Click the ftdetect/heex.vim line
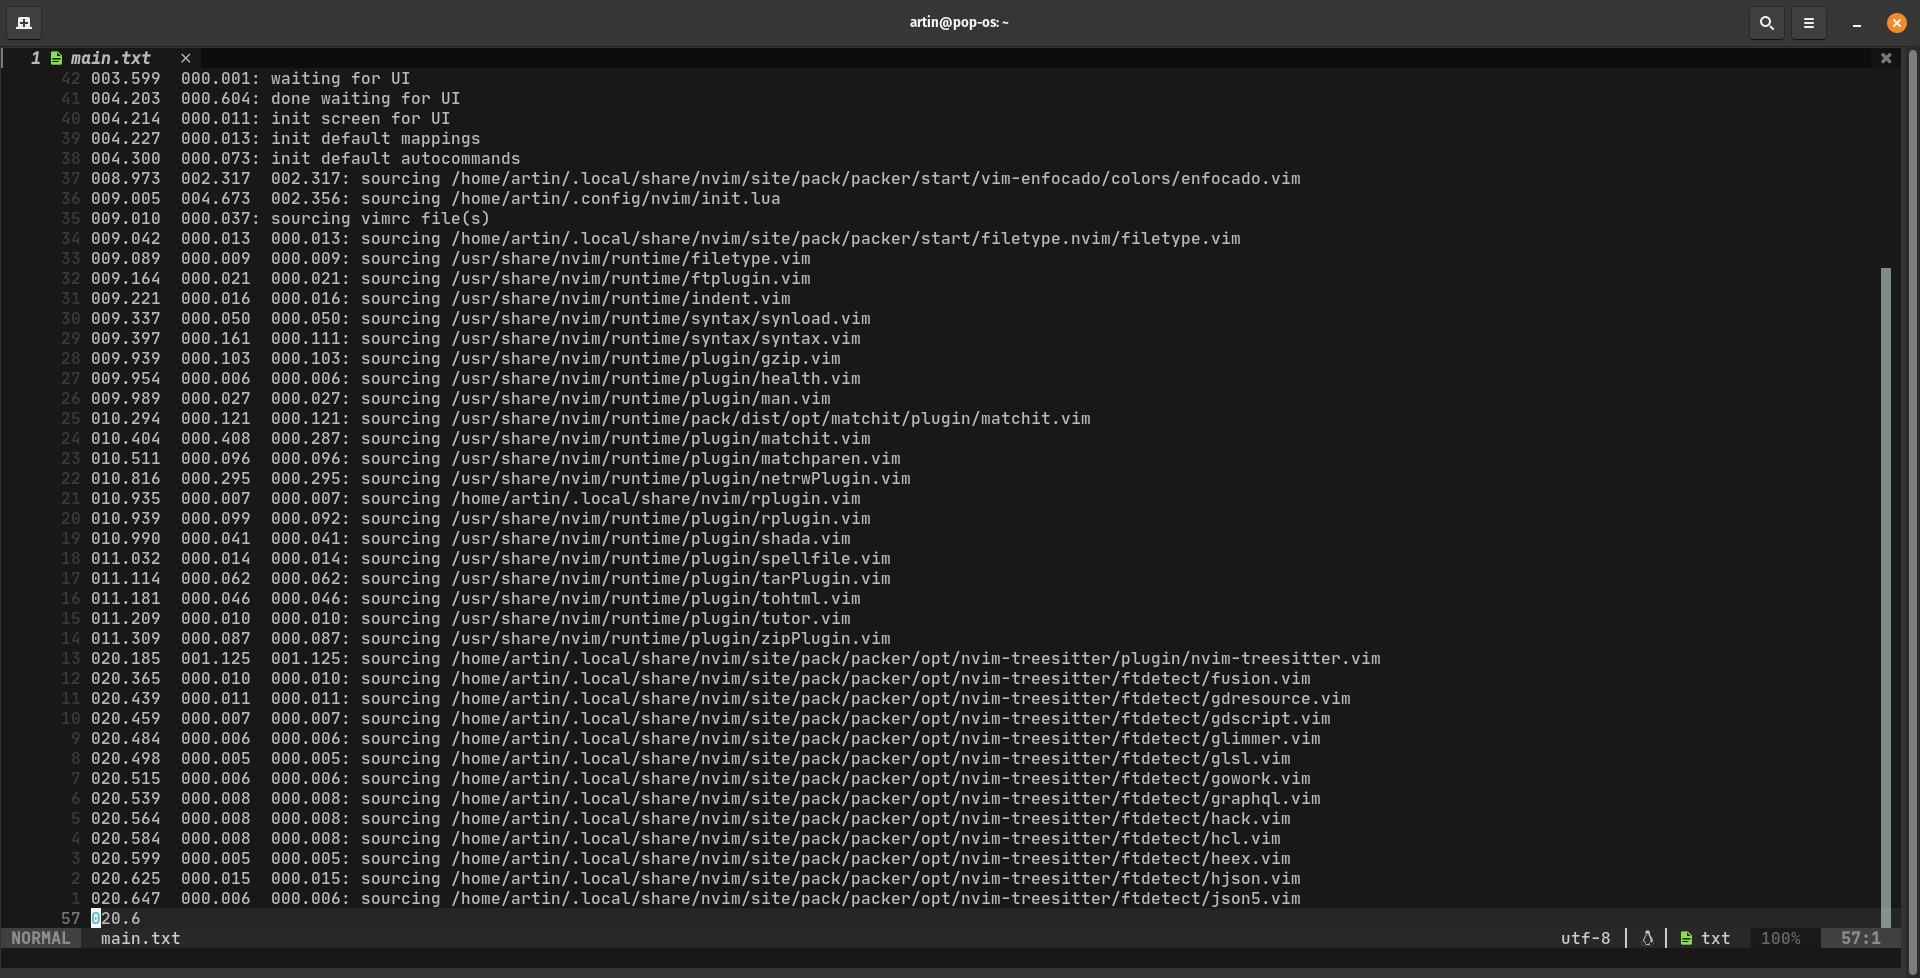This screenshot has height=978, width=1920. click(x=690, y=858)
